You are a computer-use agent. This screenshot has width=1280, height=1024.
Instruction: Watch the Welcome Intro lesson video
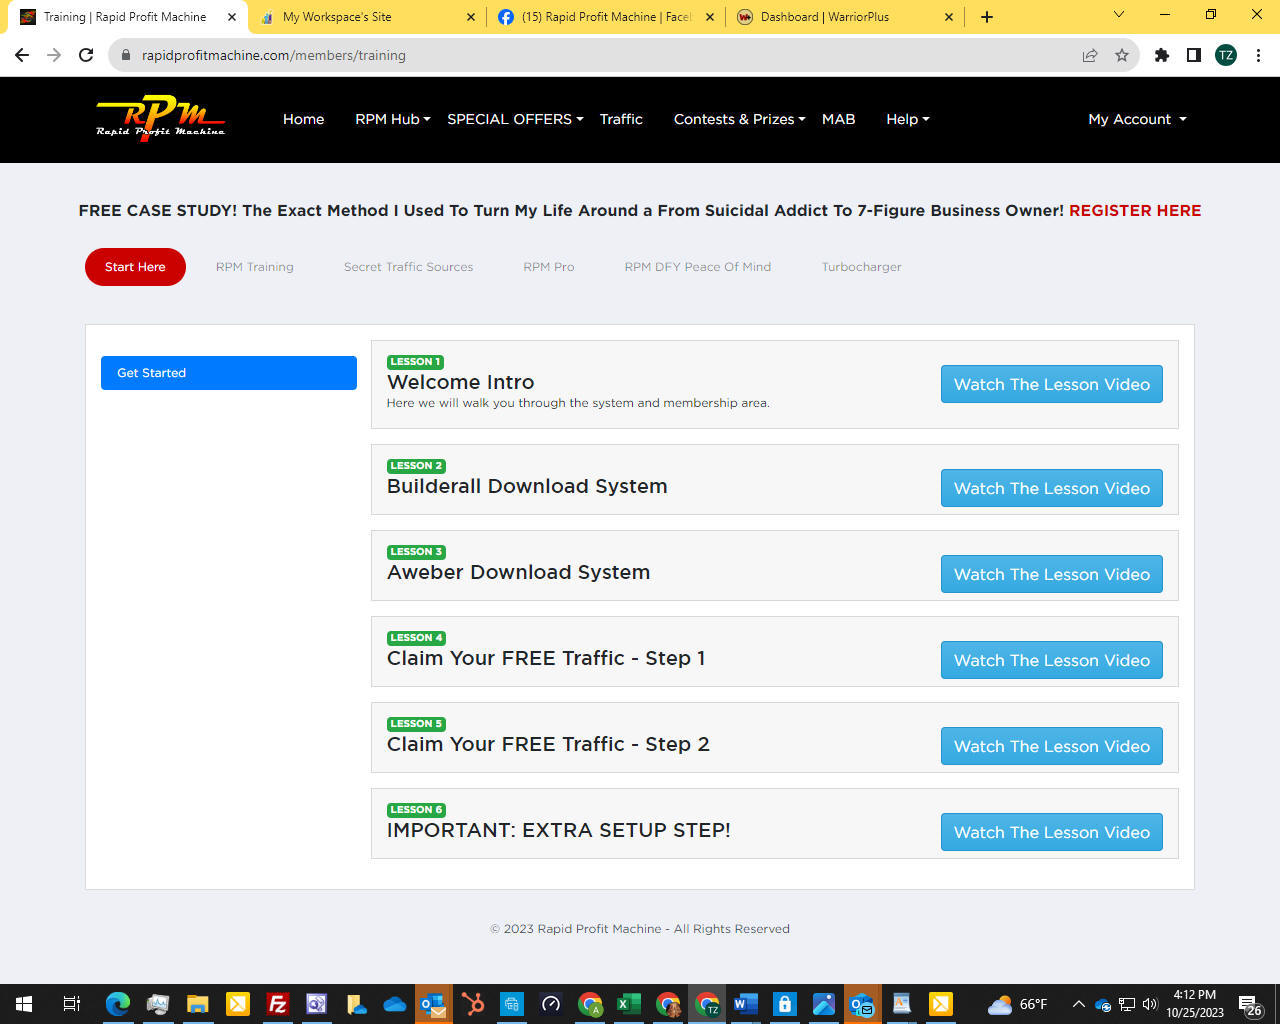[1052, 384]
